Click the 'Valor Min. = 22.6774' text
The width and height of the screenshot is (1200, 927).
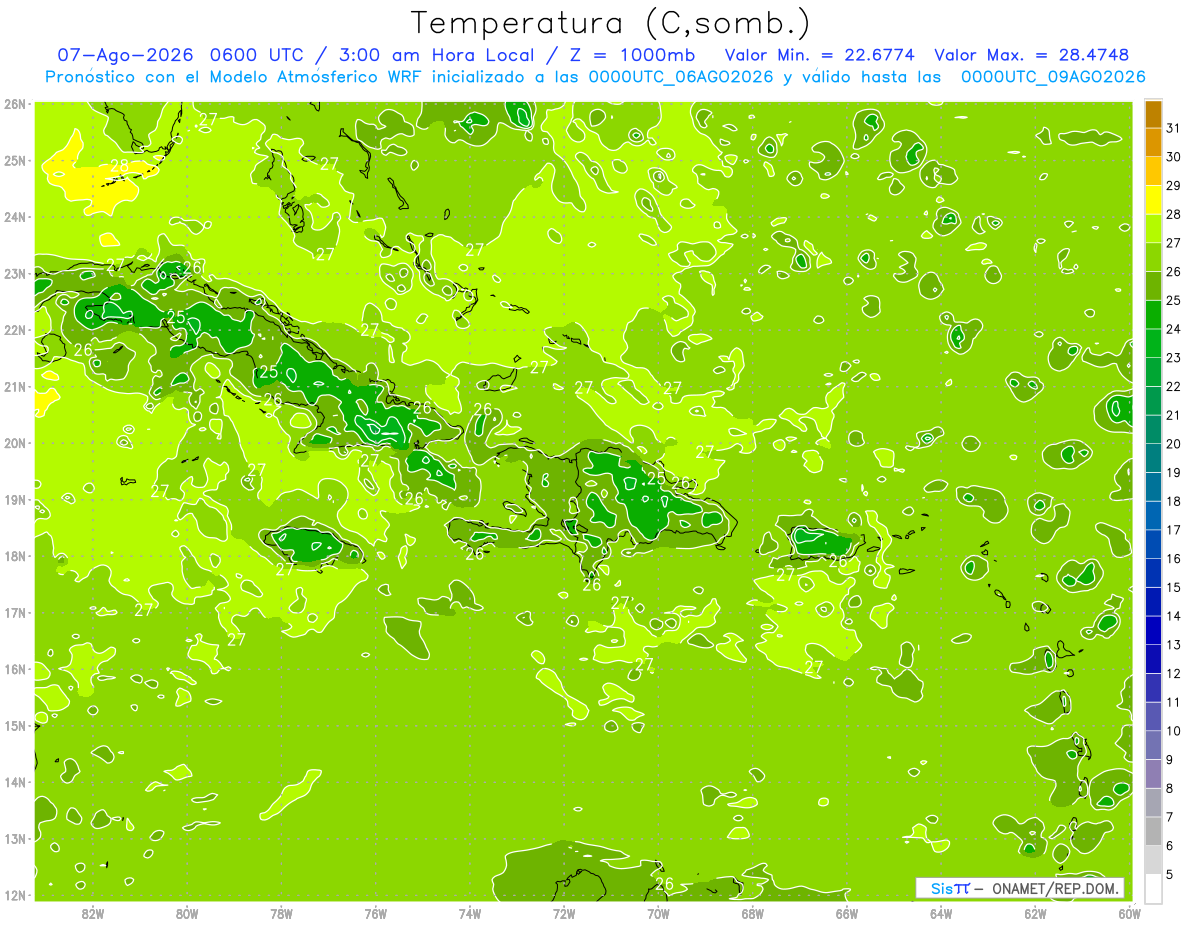pos(820,55)
